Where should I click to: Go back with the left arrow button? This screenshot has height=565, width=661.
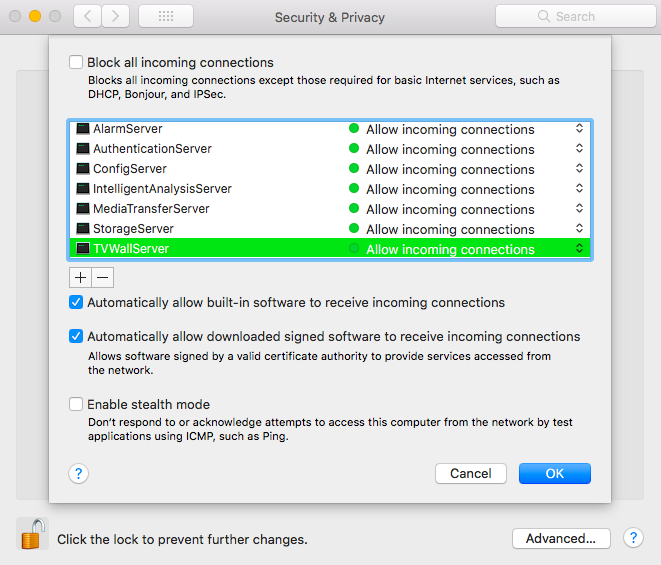[88, 16]
